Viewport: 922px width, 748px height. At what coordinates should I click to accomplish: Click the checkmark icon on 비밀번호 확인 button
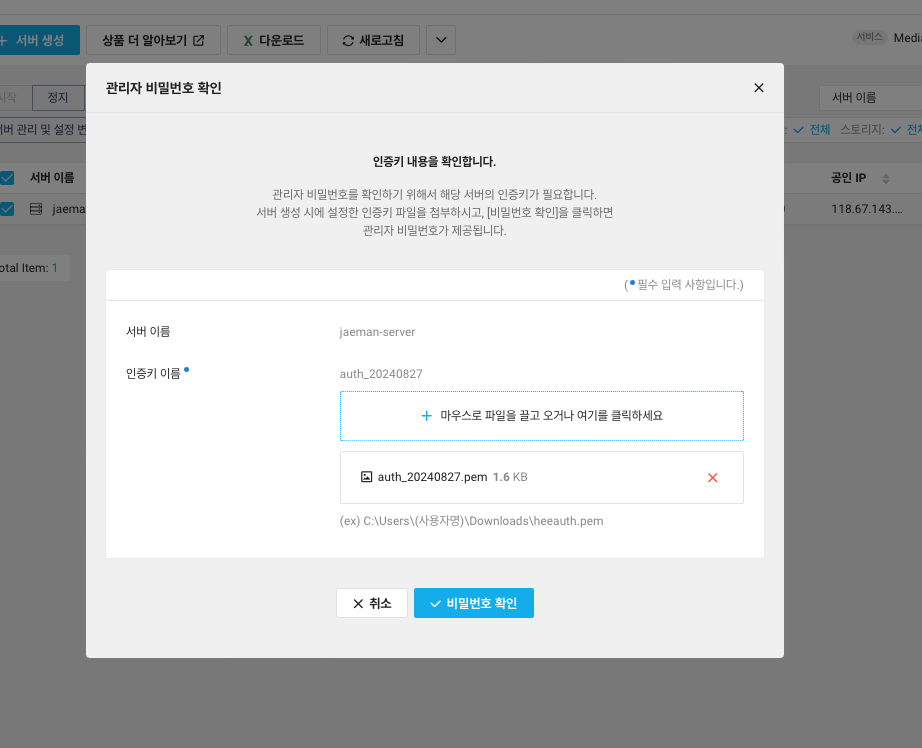click(x=434, y=603)
